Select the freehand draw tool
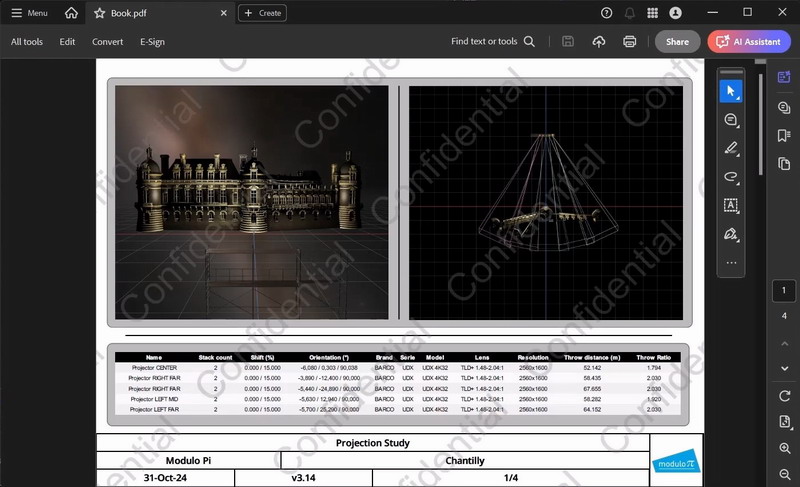This screenshot has width=800, height=487. 731,177
